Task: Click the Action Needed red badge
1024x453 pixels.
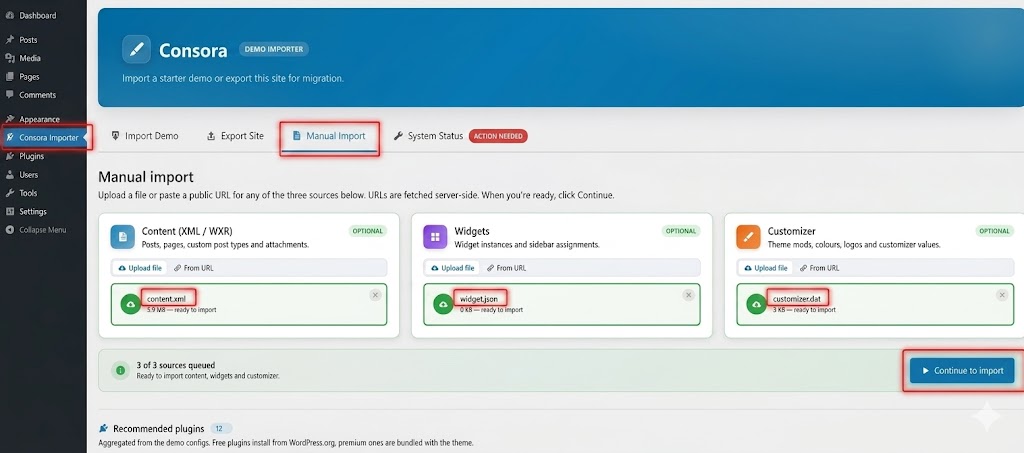Action: [498, 136]
